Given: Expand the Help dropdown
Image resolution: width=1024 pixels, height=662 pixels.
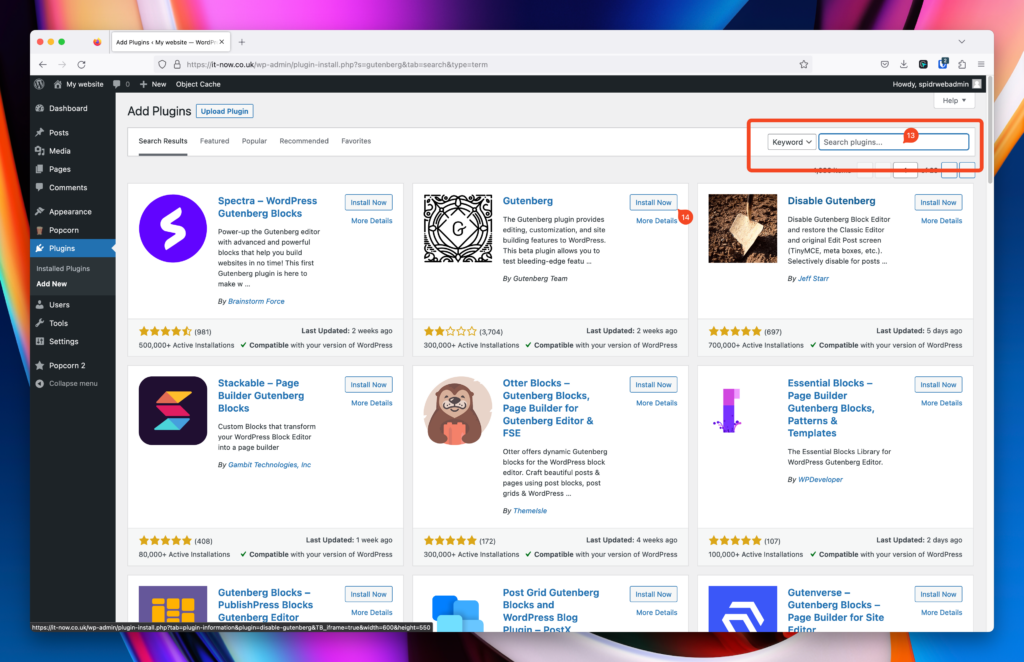Looking at the screenshot, I should (x=954, y=101).
